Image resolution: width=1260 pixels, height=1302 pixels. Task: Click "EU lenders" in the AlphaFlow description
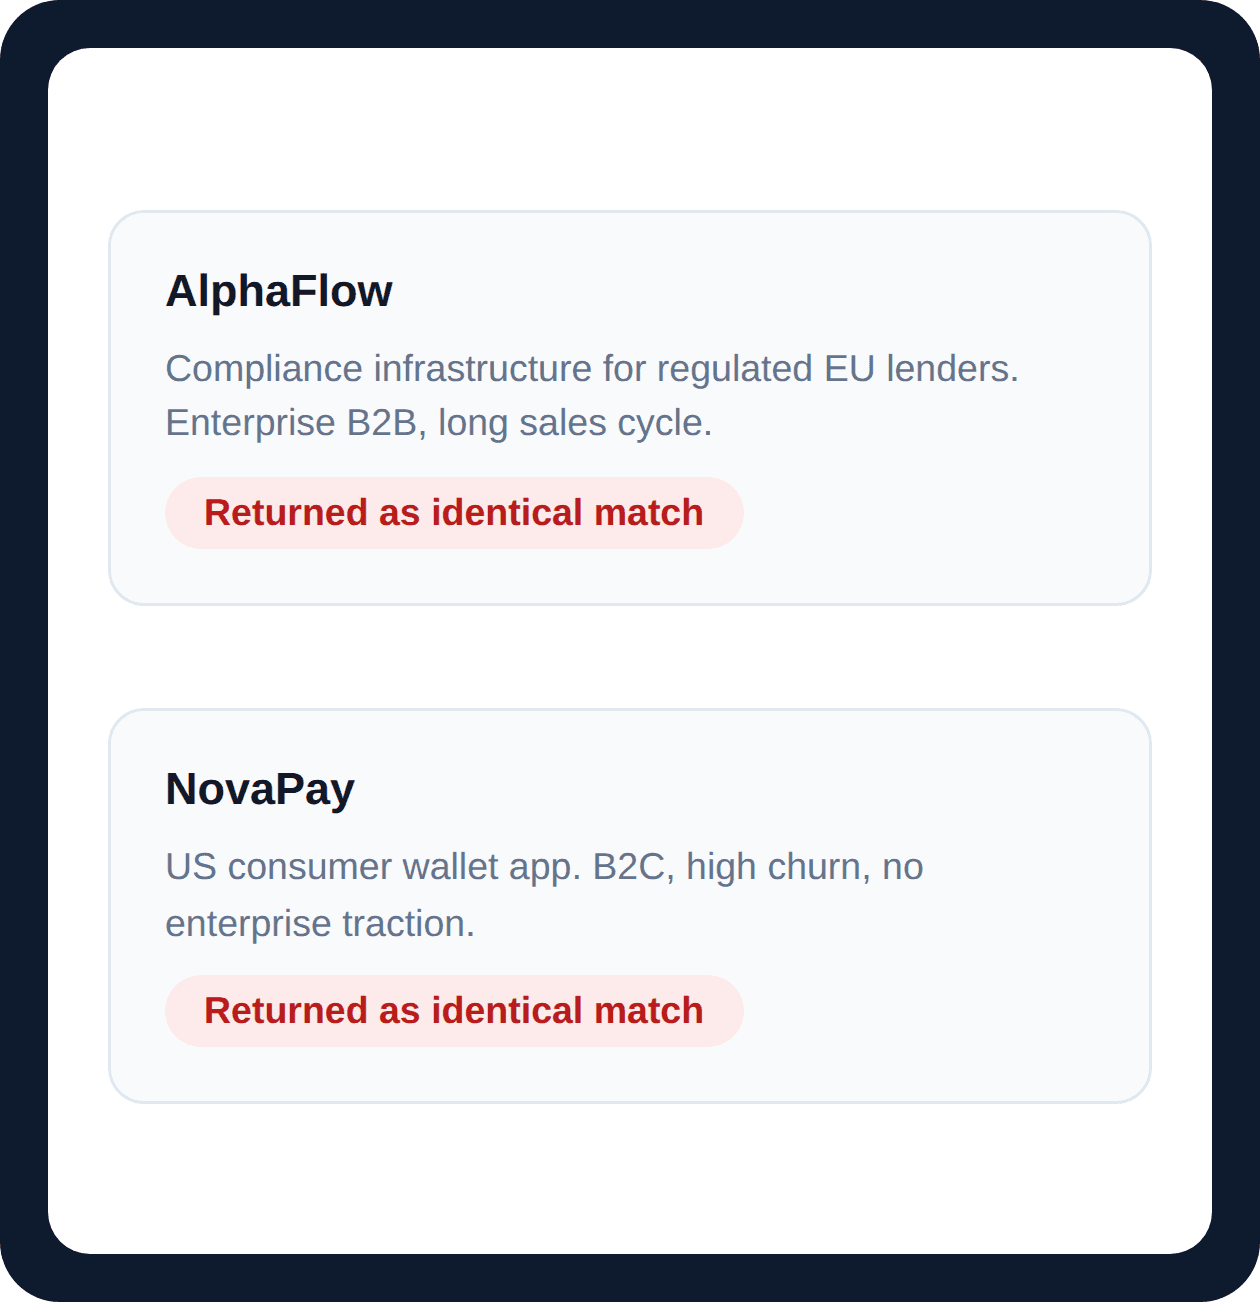[x=920, y=369]
